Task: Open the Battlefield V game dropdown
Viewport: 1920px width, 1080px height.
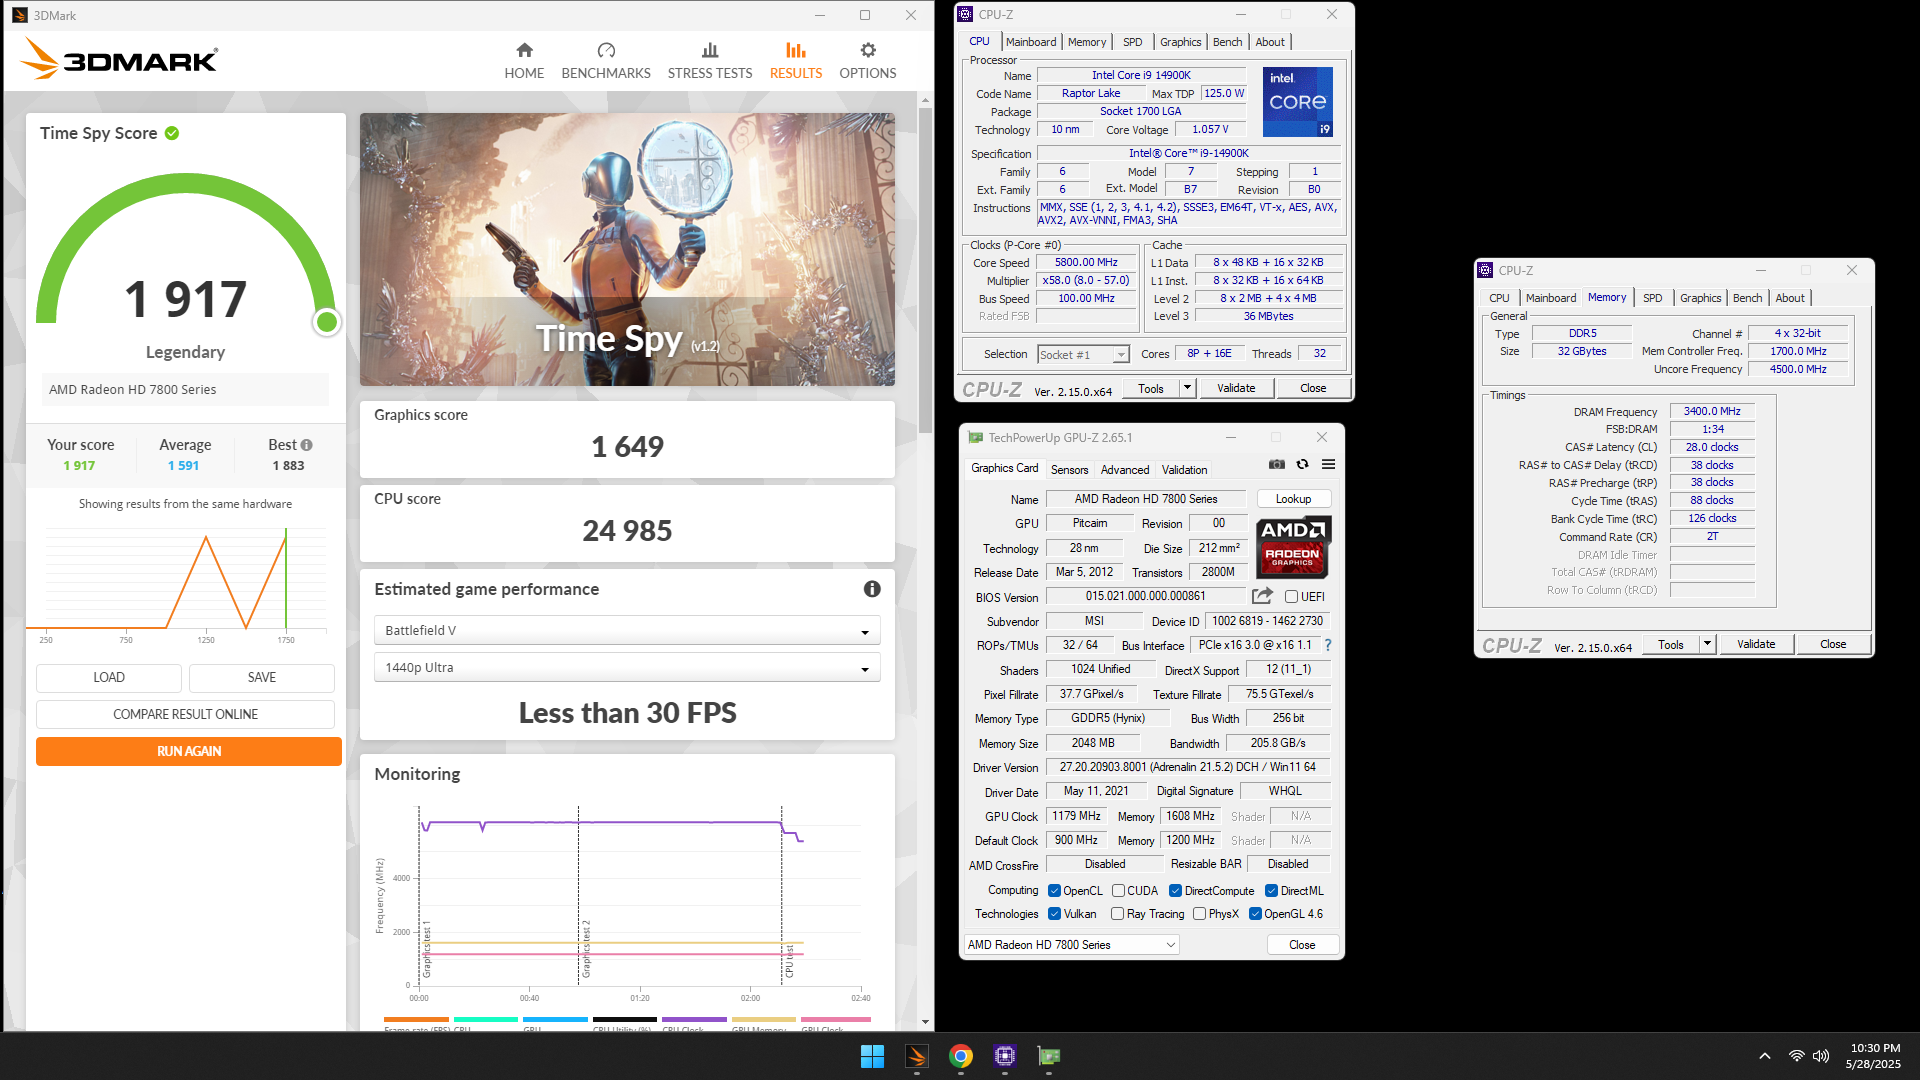Action: [627, 631]
